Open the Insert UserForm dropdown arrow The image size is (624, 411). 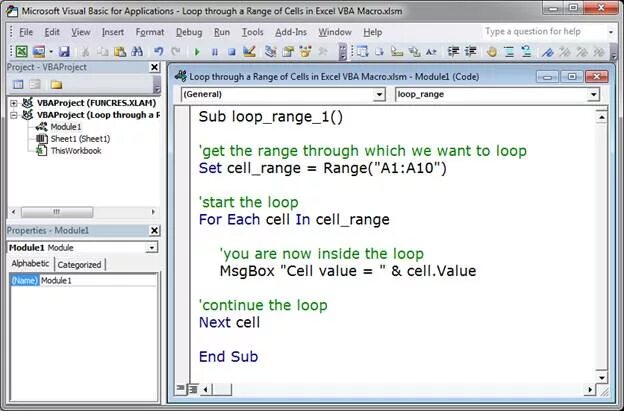[51, 52]
